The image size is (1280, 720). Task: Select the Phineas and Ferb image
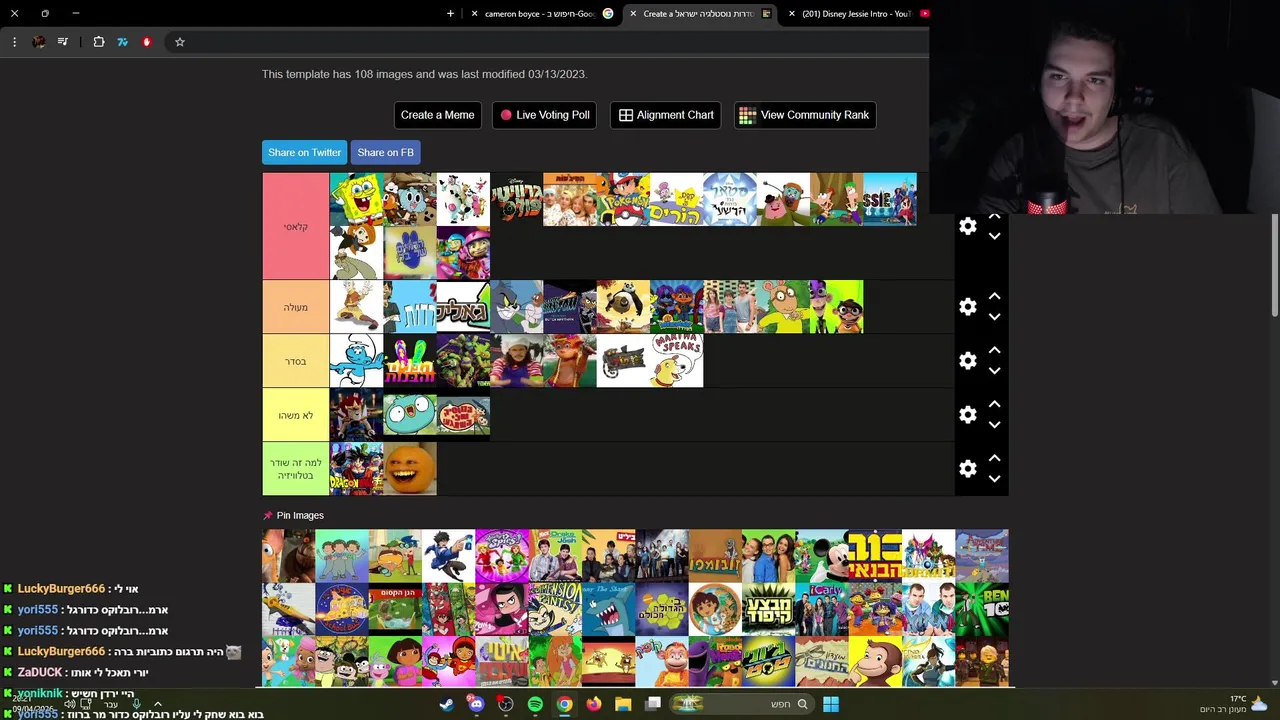click(x=836, y=199)
